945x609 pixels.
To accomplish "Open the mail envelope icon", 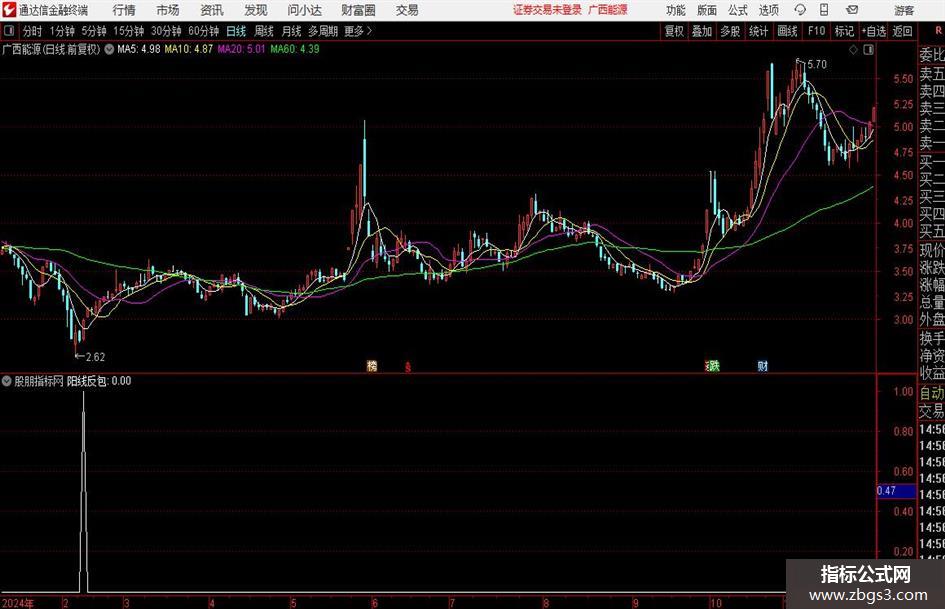I will tap(852, 10).
